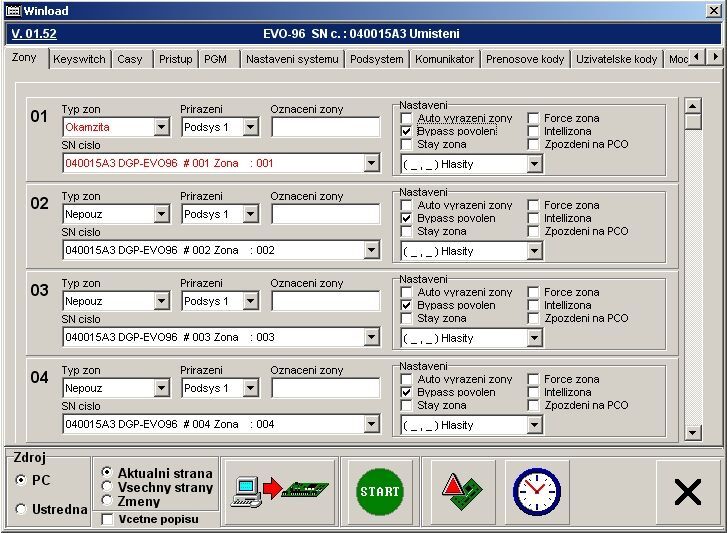Open the Komunikator tab
Viewport: 727px width, 533px height.
(x=444, y=59)
